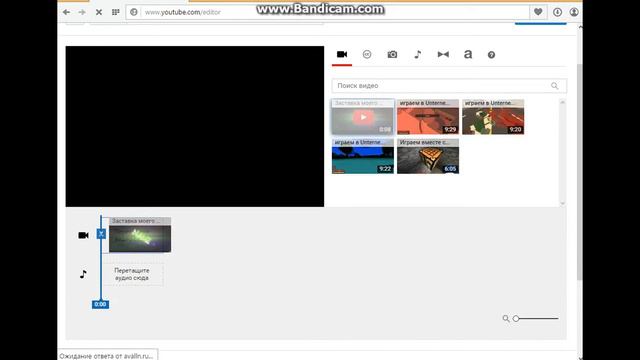The width and height of the screenshot is (640, 360).
Task: Click the 'Поиск видео' search field
Action: point(449,86)
